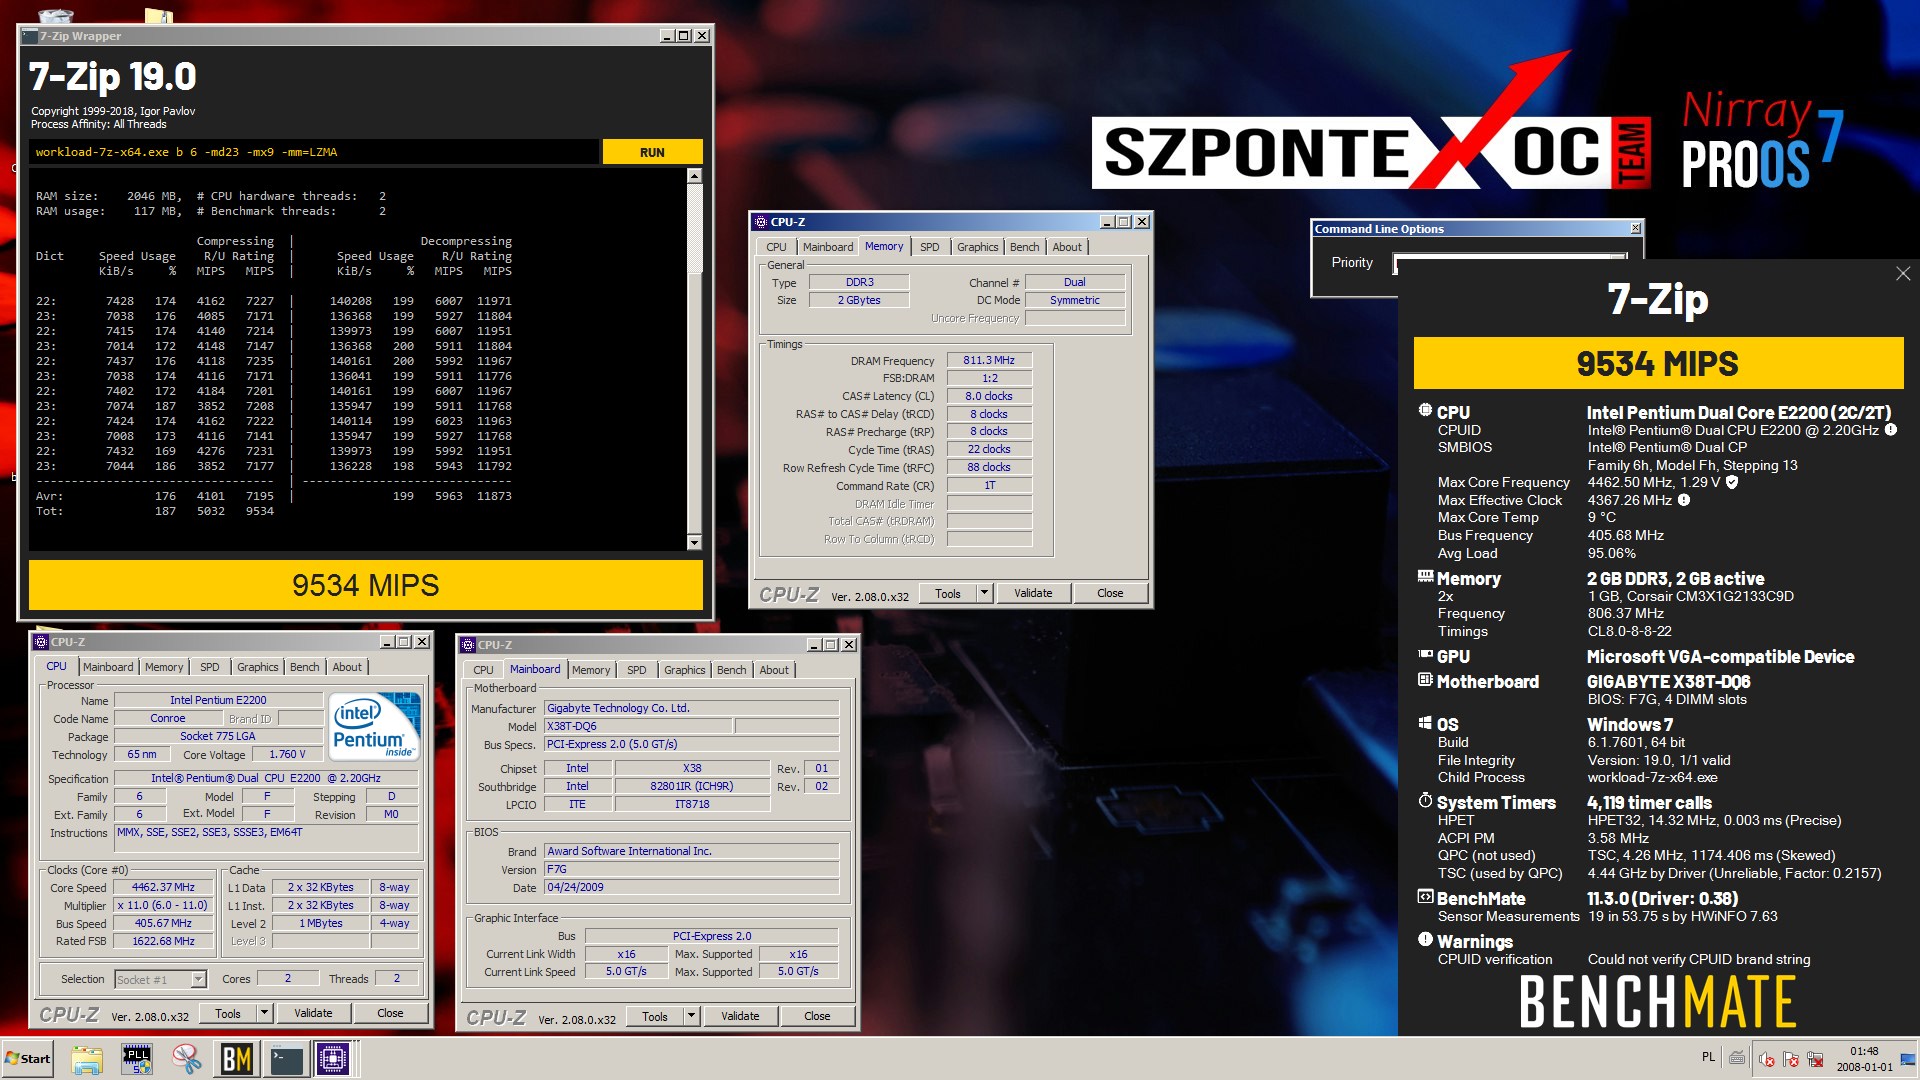This screenshot has width=1920, height=1080.
Task: Click the X38T-DQ6 model field in Mainboard window
Action: (638, 726)
